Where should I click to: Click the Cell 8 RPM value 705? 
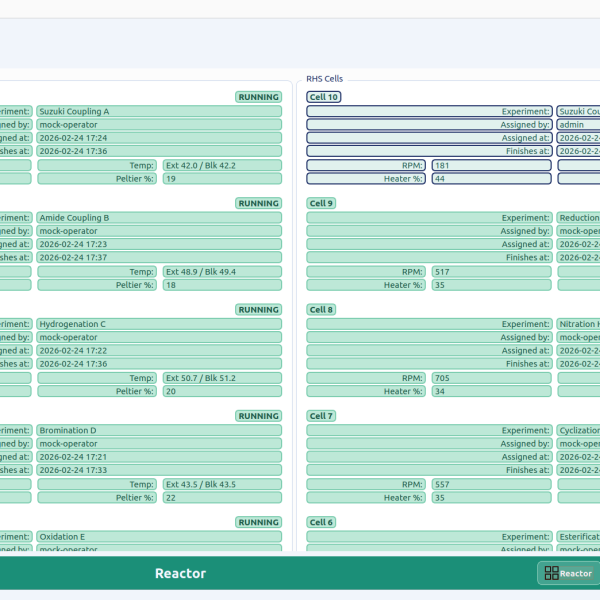click(x=490, y=378)
